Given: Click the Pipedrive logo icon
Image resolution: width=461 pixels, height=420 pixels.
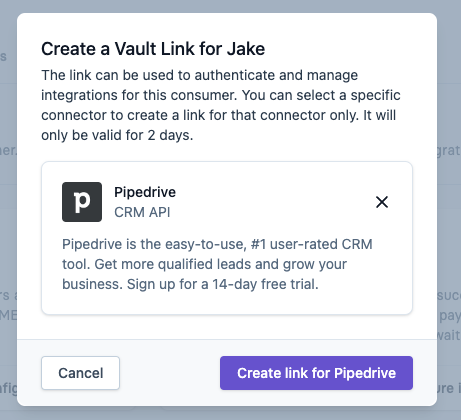Looking at the screenshot, I should 82,202.
